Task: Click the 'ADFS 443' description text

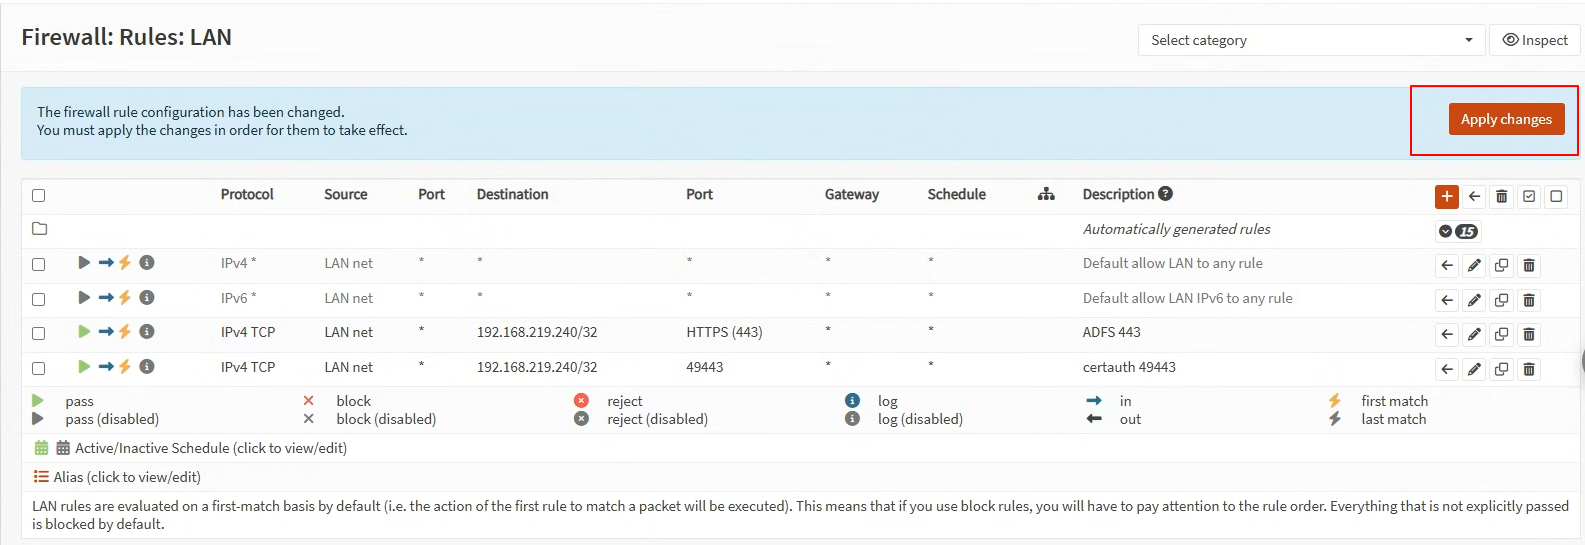Action: (x=1112, y=332)
